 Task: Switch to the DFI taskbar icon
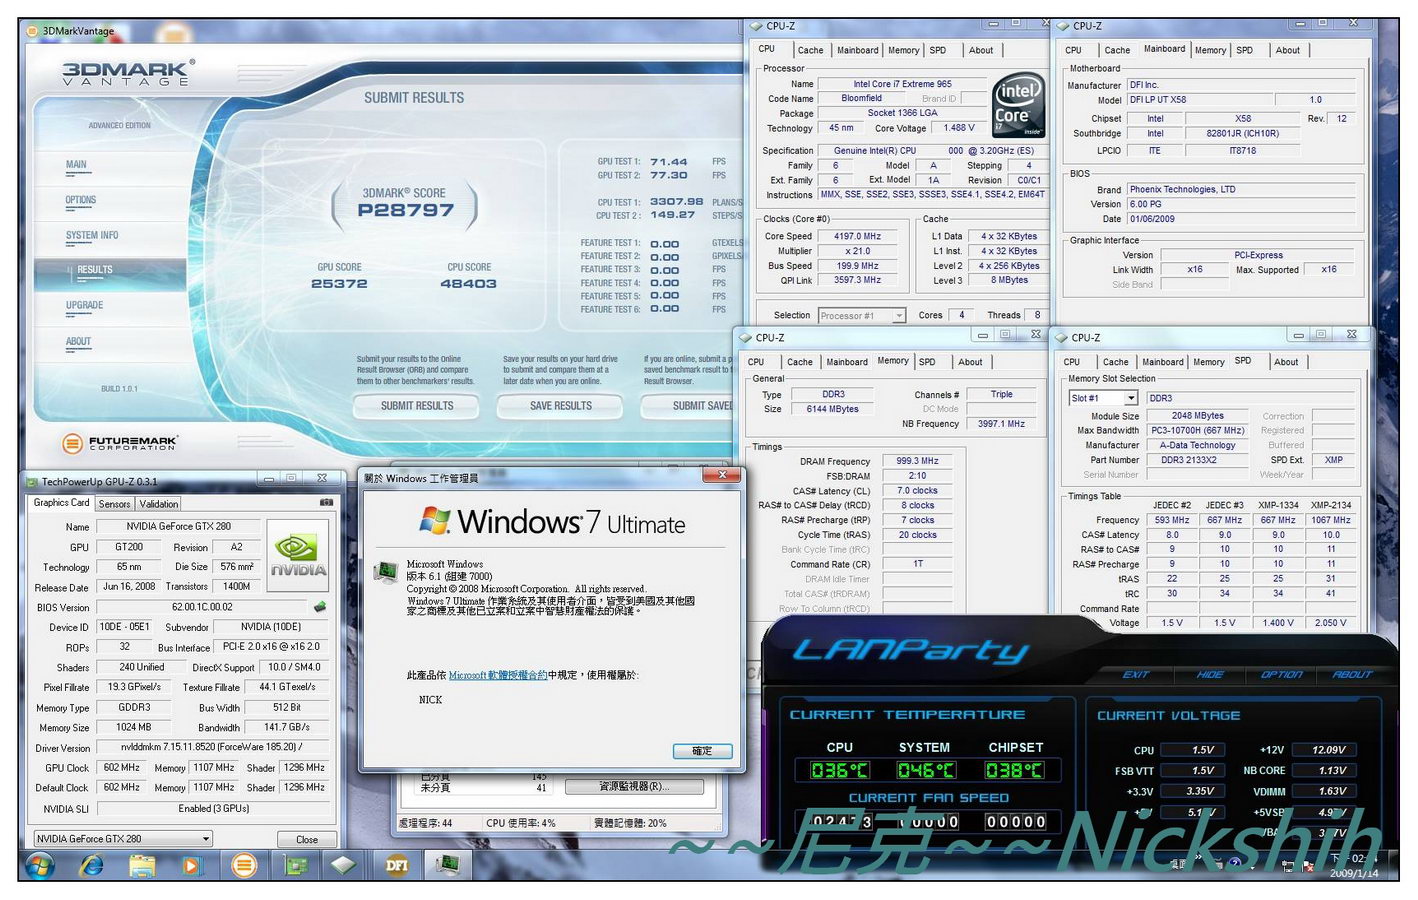[x=397, y=865]
